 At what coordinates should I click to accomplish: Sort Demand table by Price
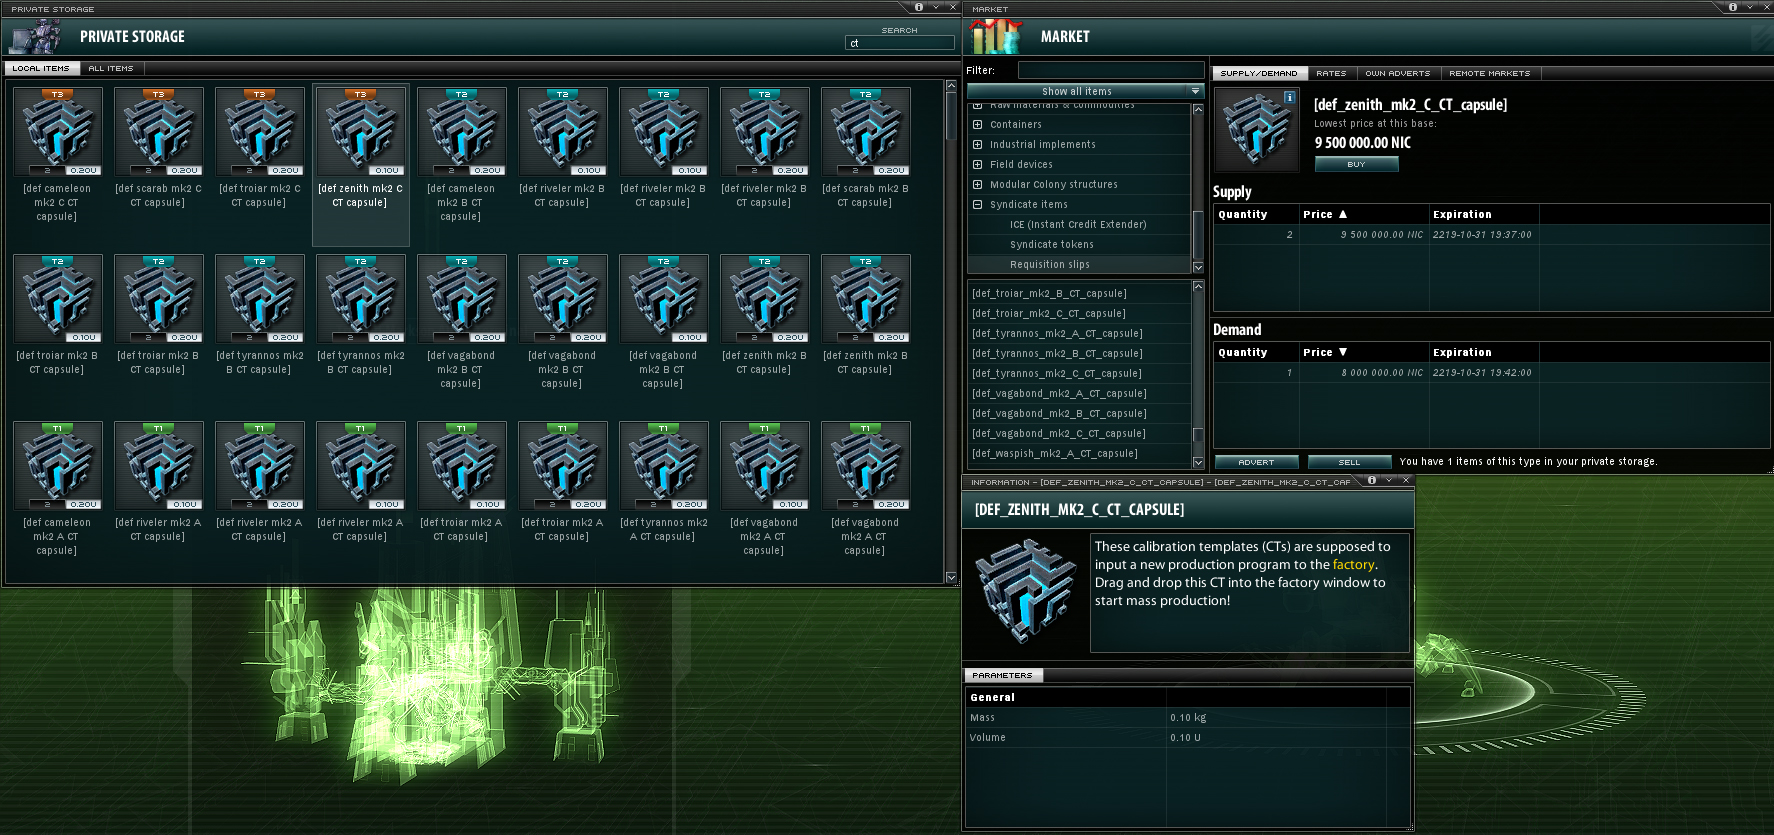coord(1364,352)
